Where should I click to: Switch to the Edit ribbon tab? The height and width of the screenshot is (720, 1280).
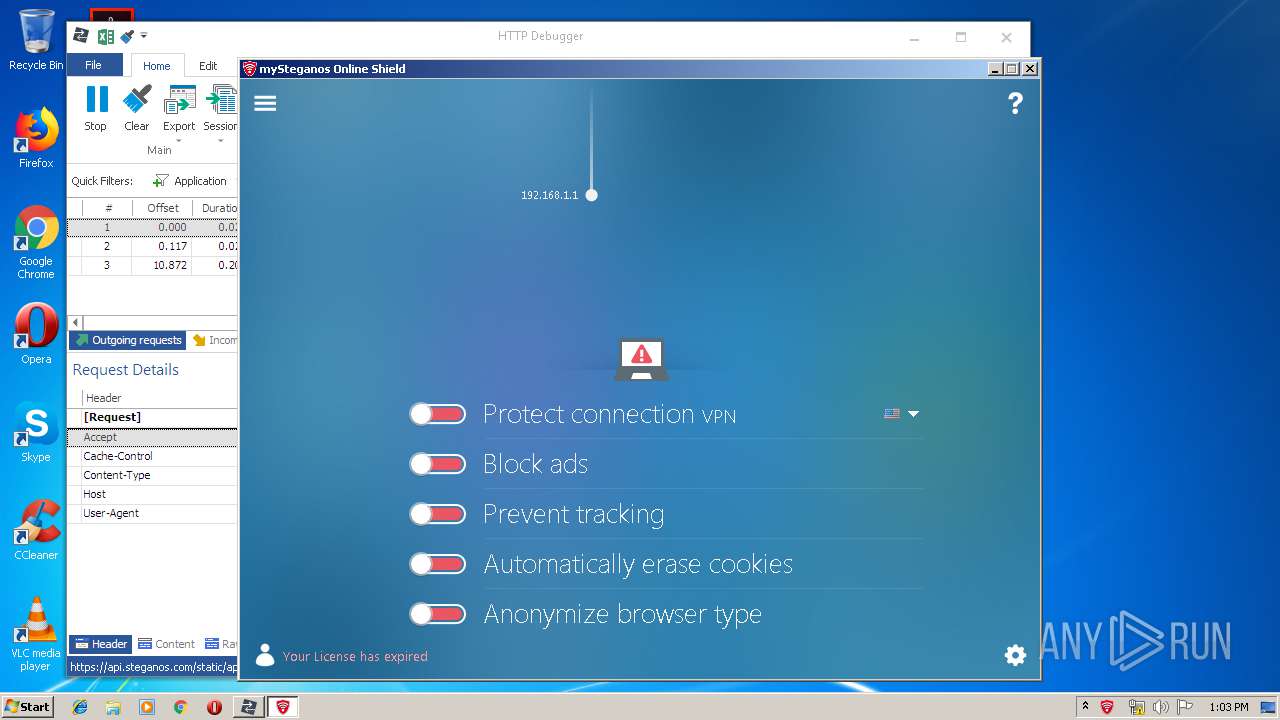208,66
